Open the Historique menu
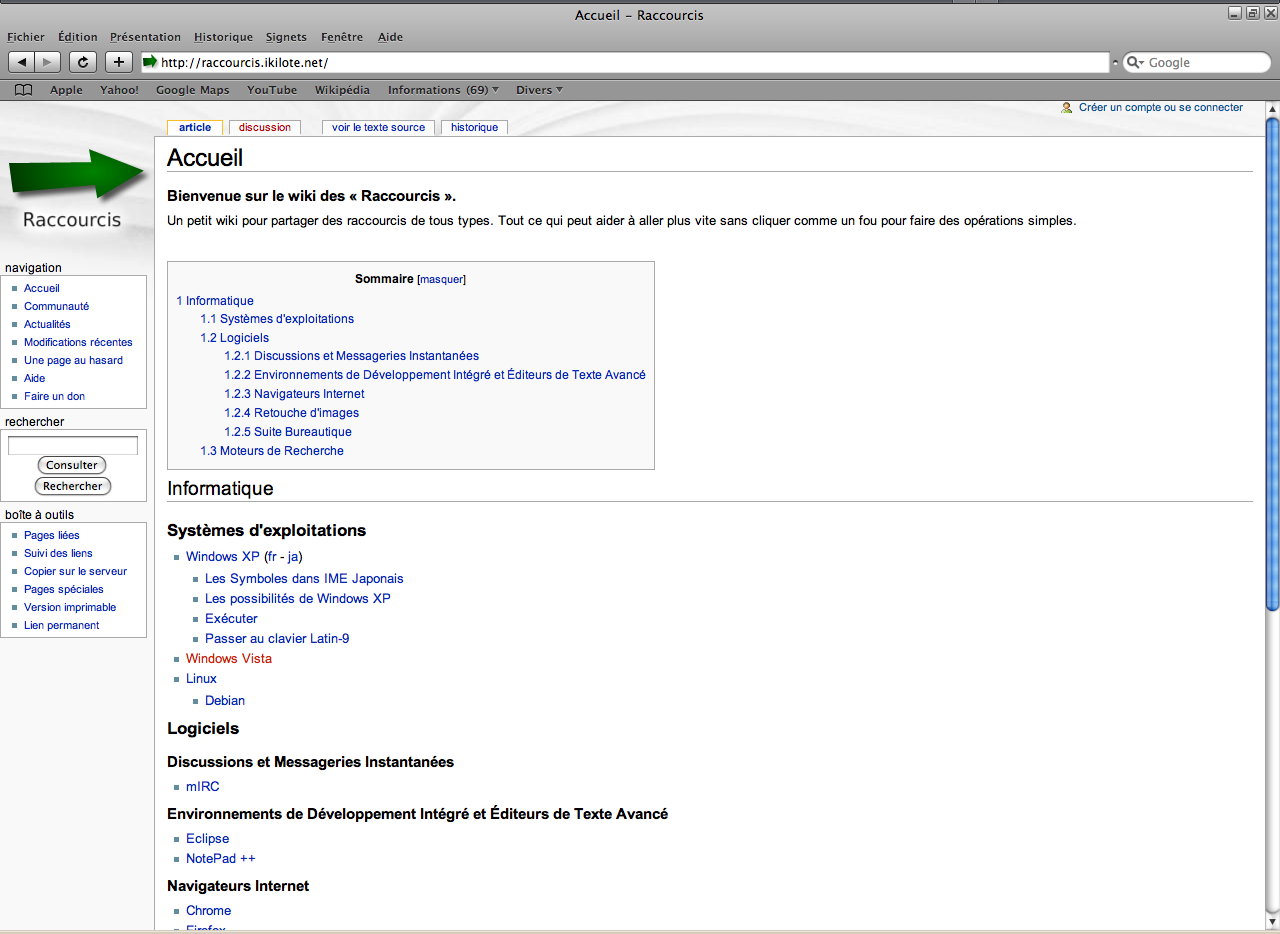Screen dimensions: 1280x934 point(223,37)
